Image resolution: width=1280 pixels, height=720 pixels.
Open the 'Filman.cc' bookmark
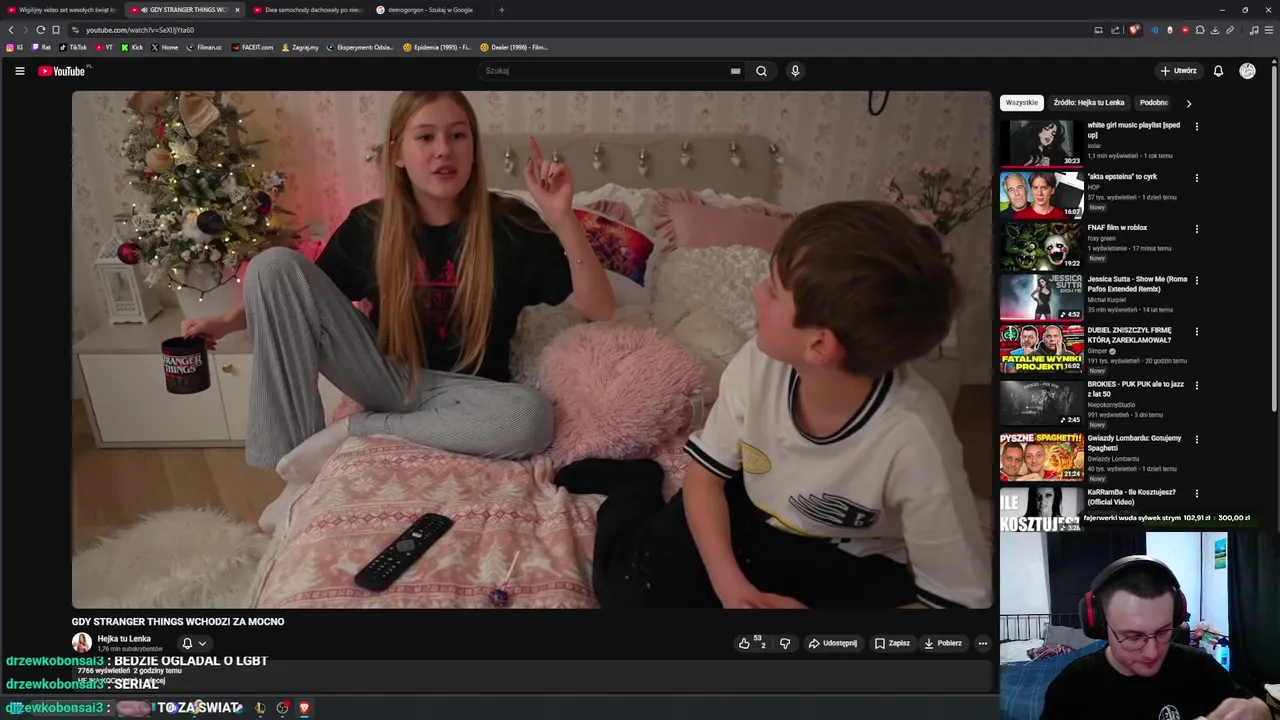click(204, 47)
